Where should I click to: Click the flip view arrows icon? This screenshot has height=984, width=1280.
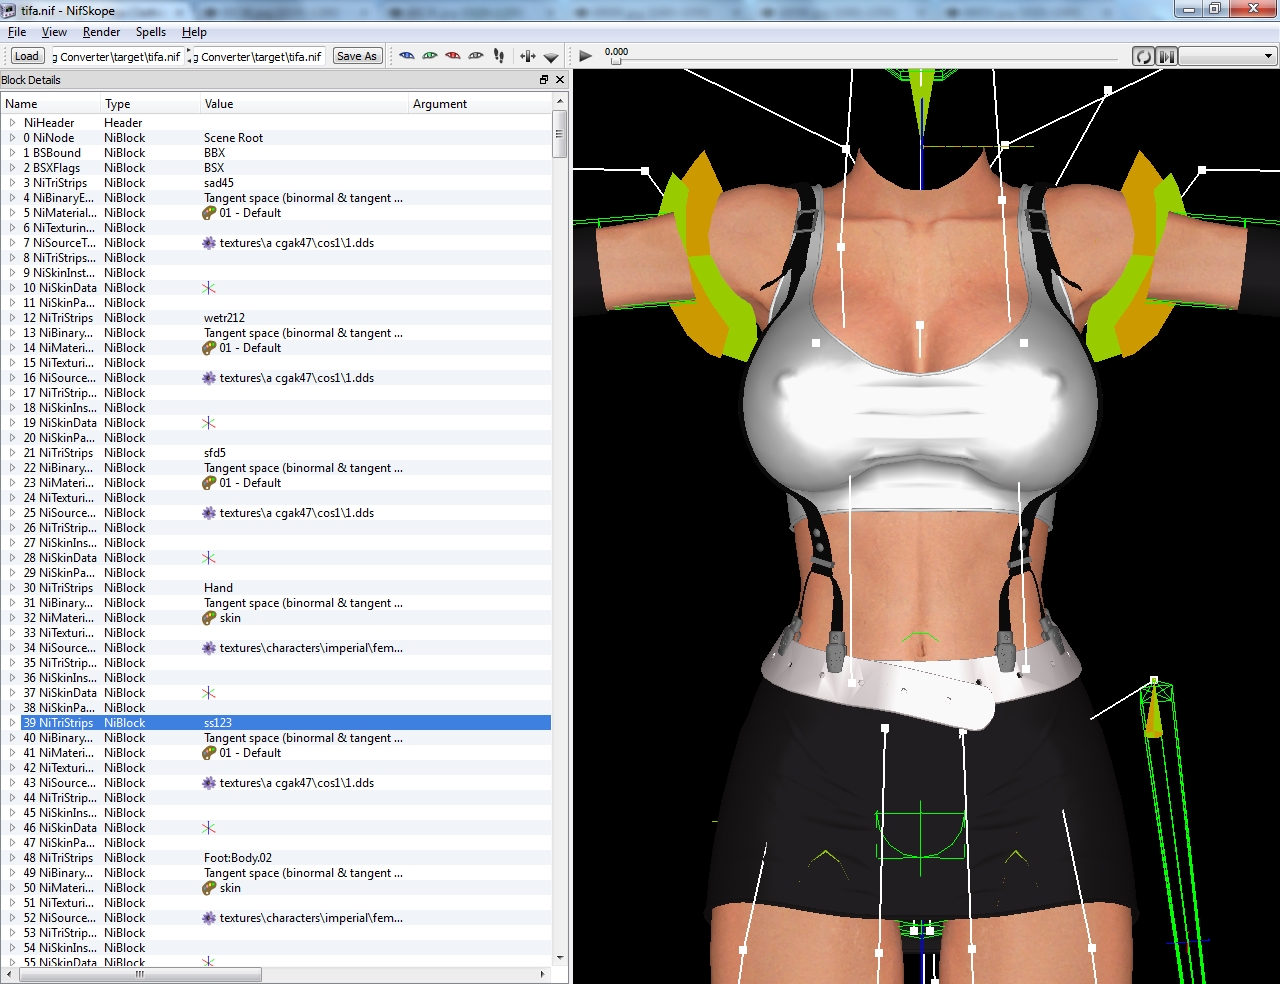[528, 56]
